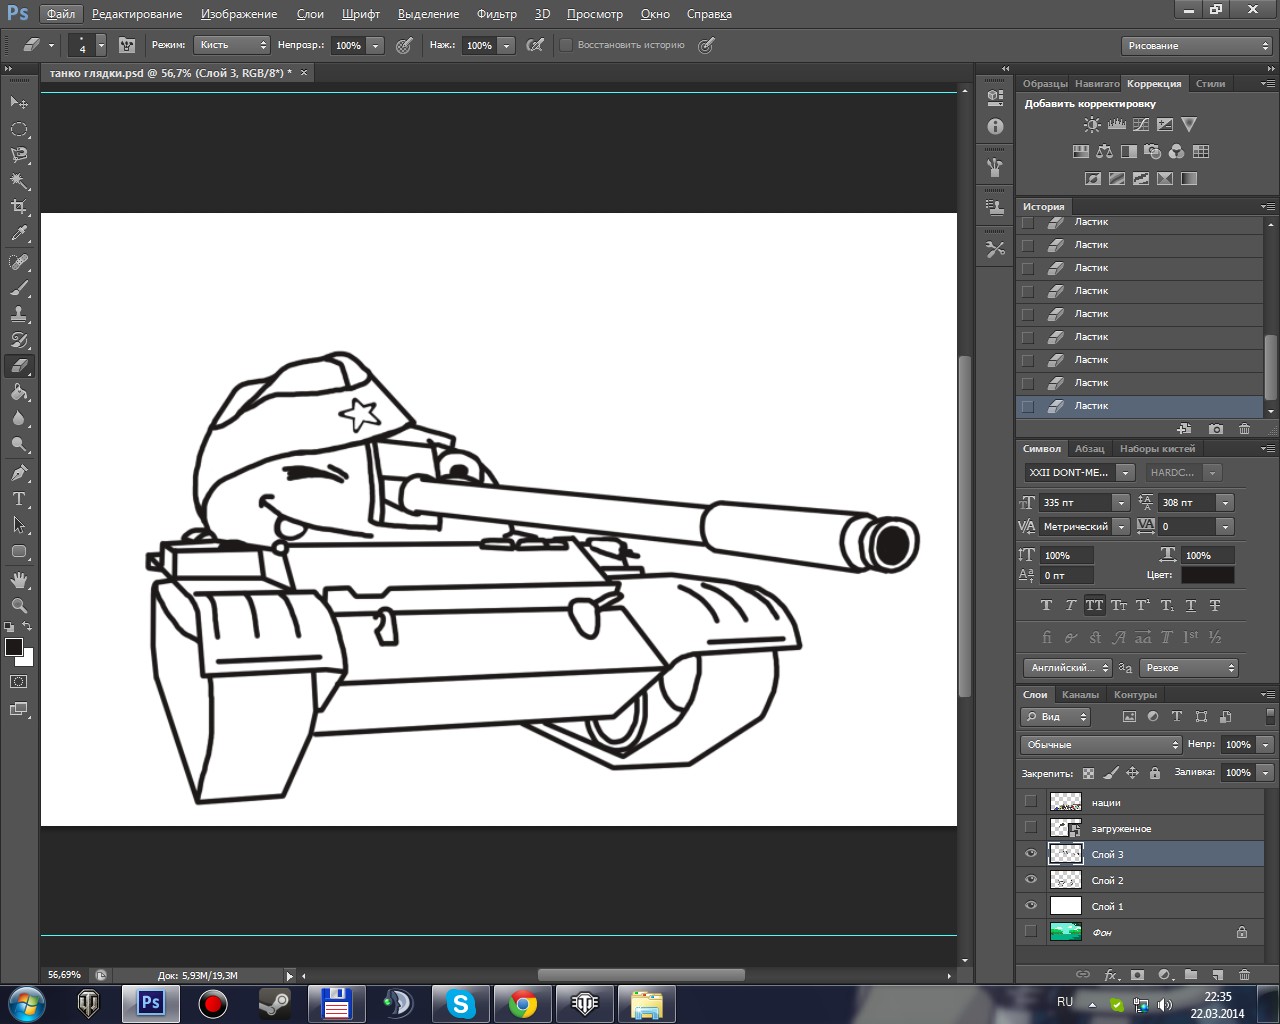This screenshot has height=1024, width=1280.
Task: Open the Режим Кисть dropdown
Action: [x=232, y=45]
